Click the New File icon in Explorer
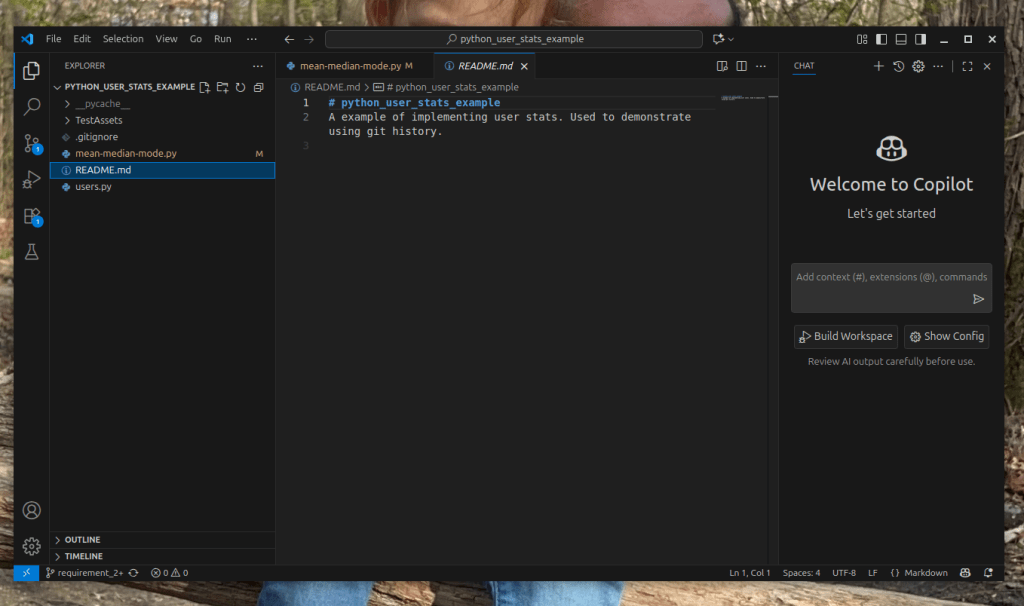This screenshot has height=606, width=1024. (205, 87)
